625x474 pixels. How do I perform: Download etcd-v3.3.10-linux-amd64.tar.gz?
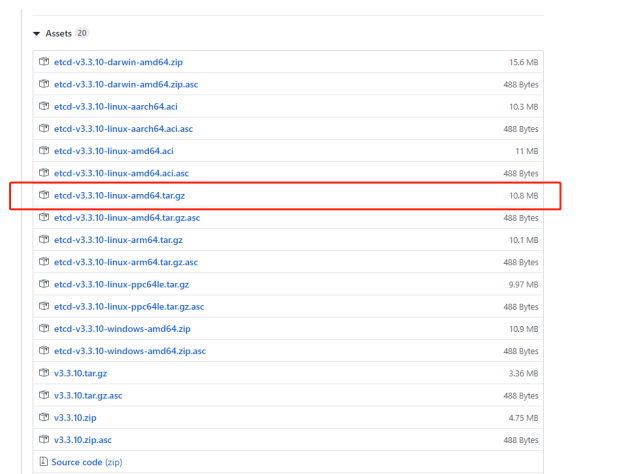pyautogui.click(x=120, y=196)
